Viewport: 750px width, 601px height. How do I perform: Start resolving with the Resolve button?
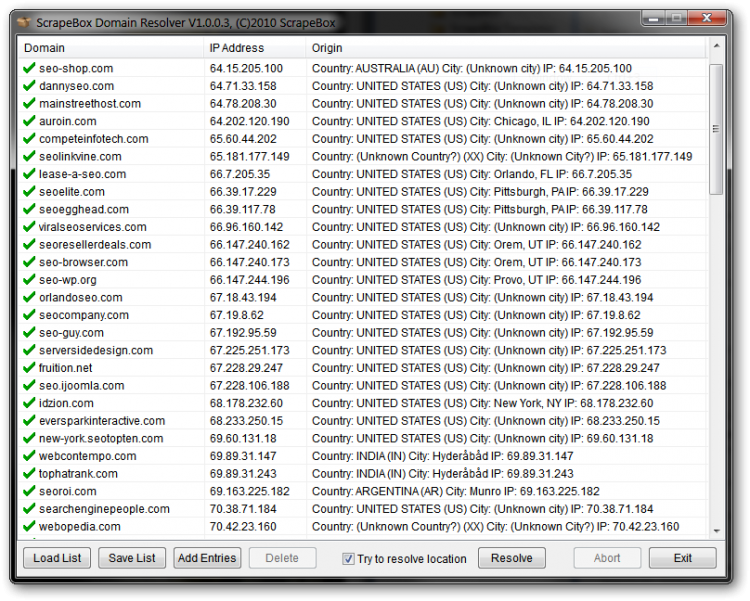512,558
